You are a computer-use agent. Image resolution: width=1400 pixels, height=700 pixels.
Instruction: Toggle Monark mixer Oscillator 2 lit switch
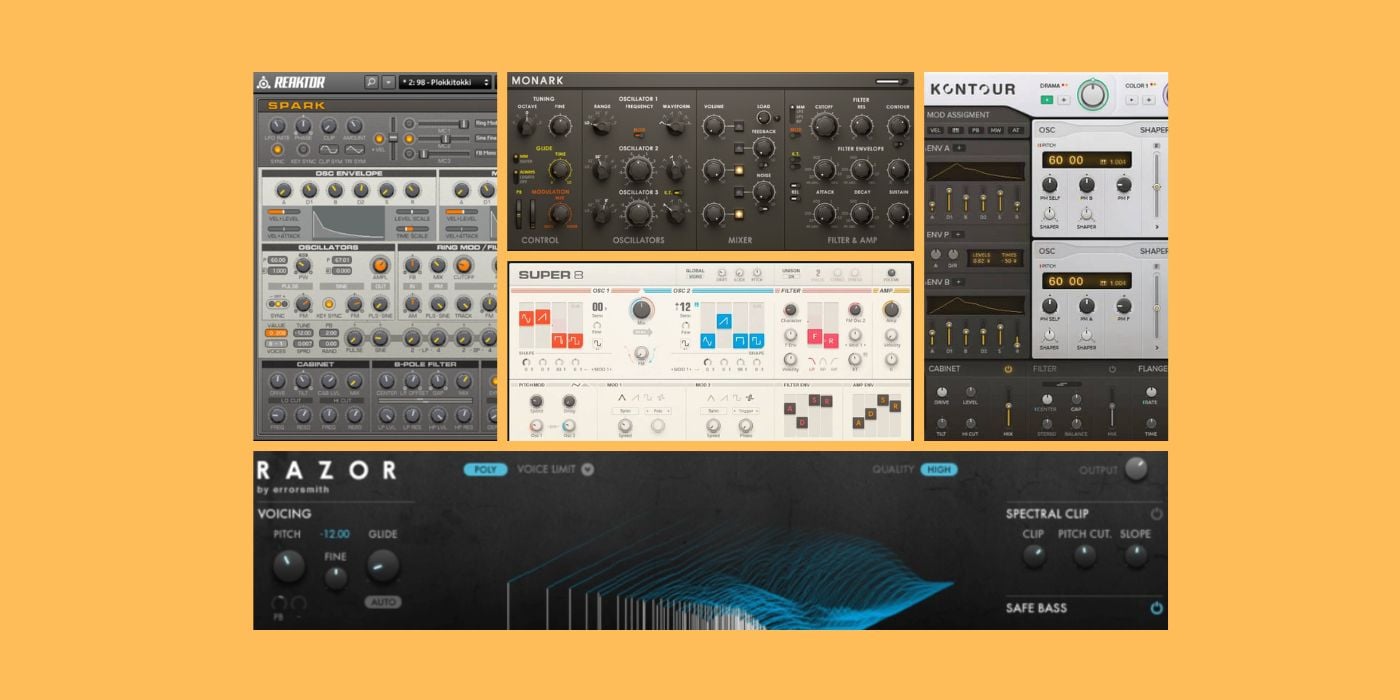click(x=738, y=170)
